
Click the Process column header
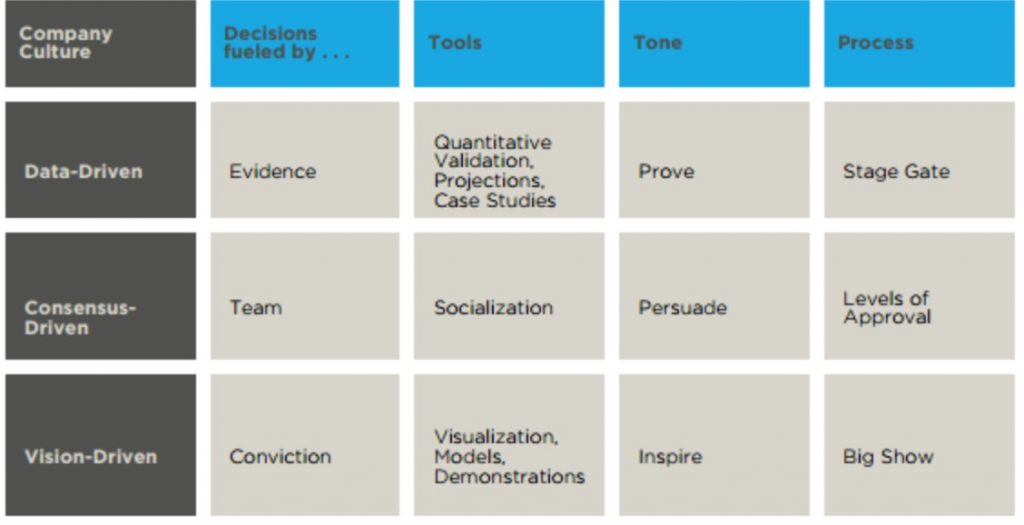(x=920, y=43)
